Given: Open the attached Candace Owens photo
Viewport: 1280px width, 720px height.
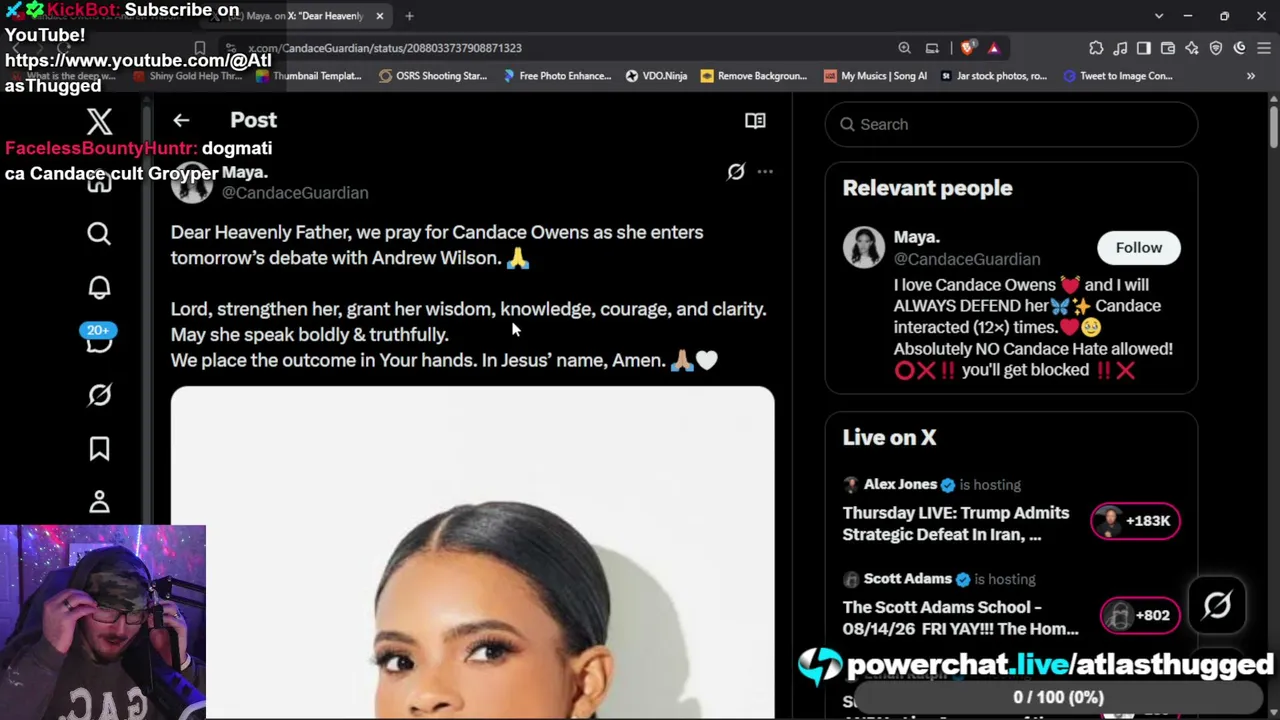Looking at the screenshot, I should [x=472, y=553].
